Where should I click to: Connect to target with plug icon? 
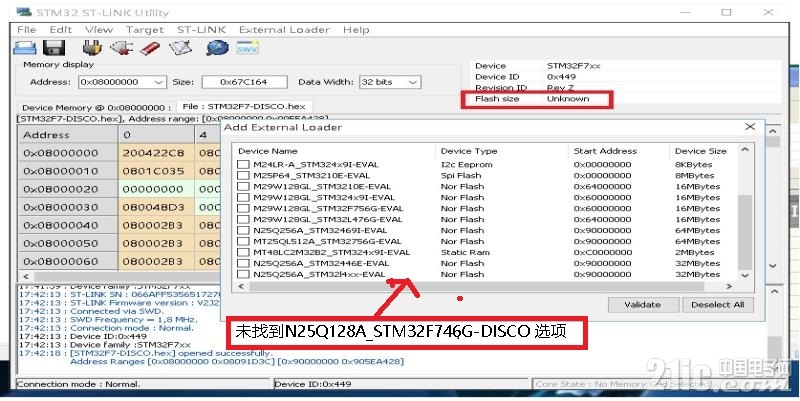pos(92,48)
